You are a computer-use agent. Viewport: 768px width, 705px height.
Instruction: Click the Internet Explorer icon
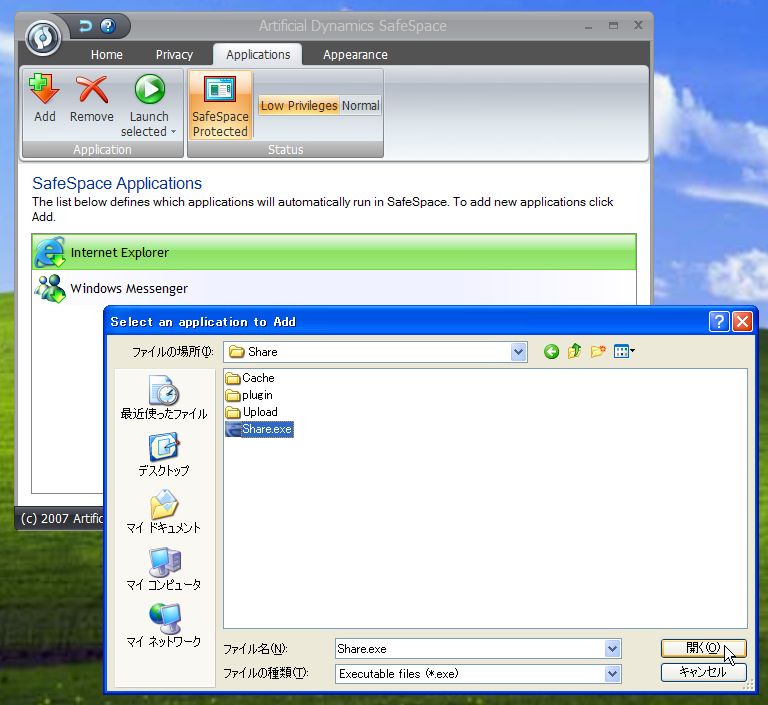click(x=50, y=252)
